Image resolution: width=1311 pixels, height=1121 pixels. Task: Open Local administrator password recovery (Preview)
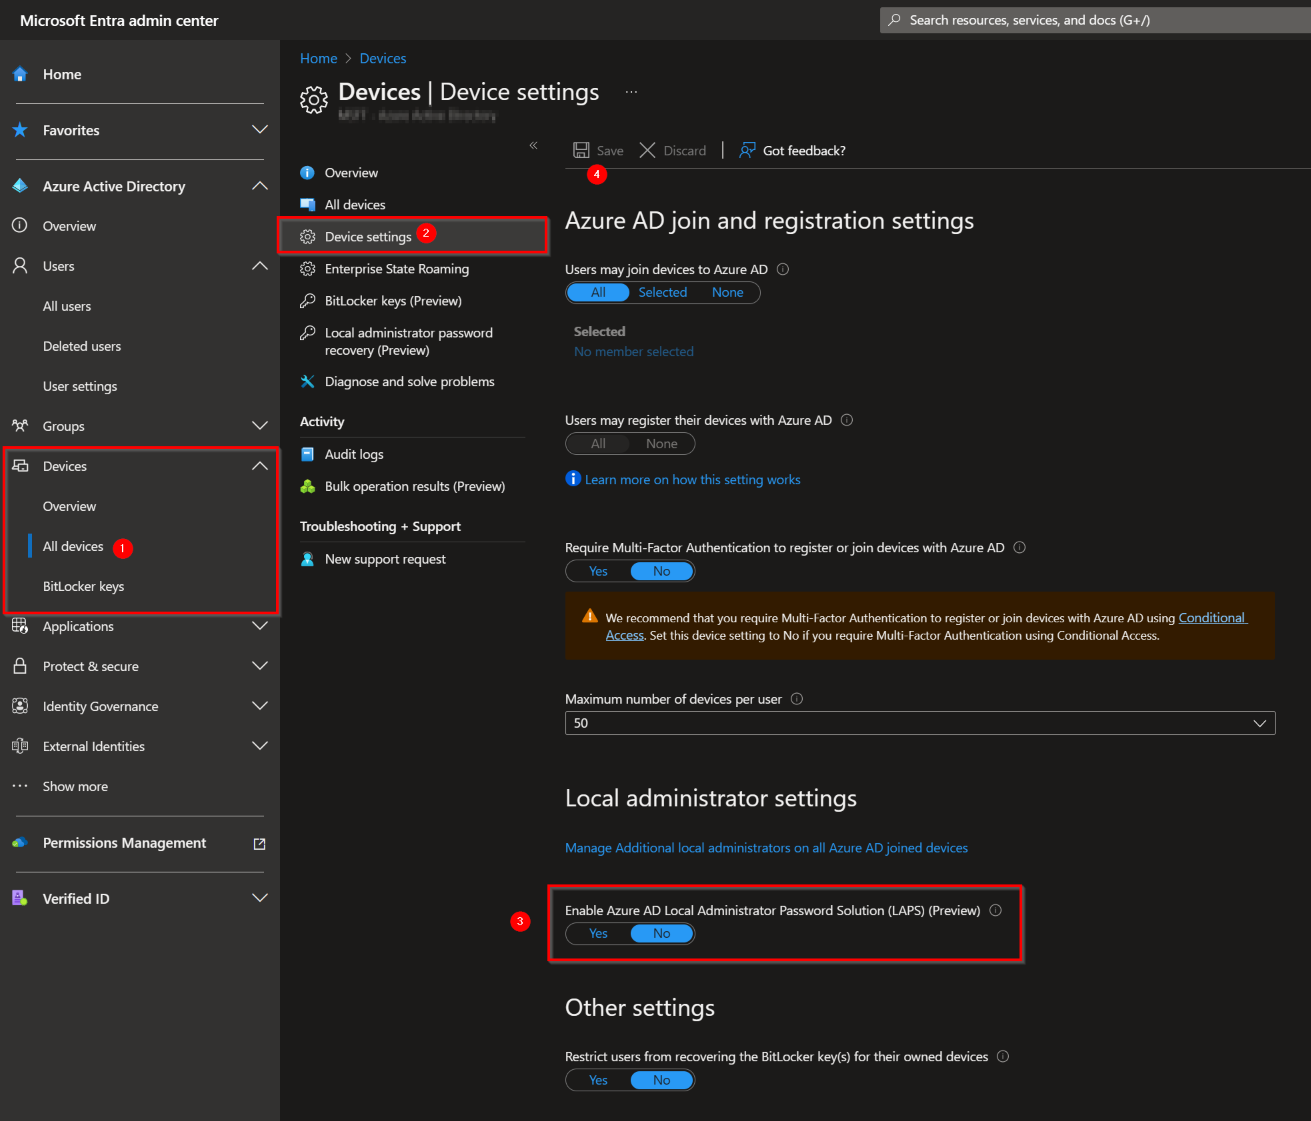click(408, 341)
